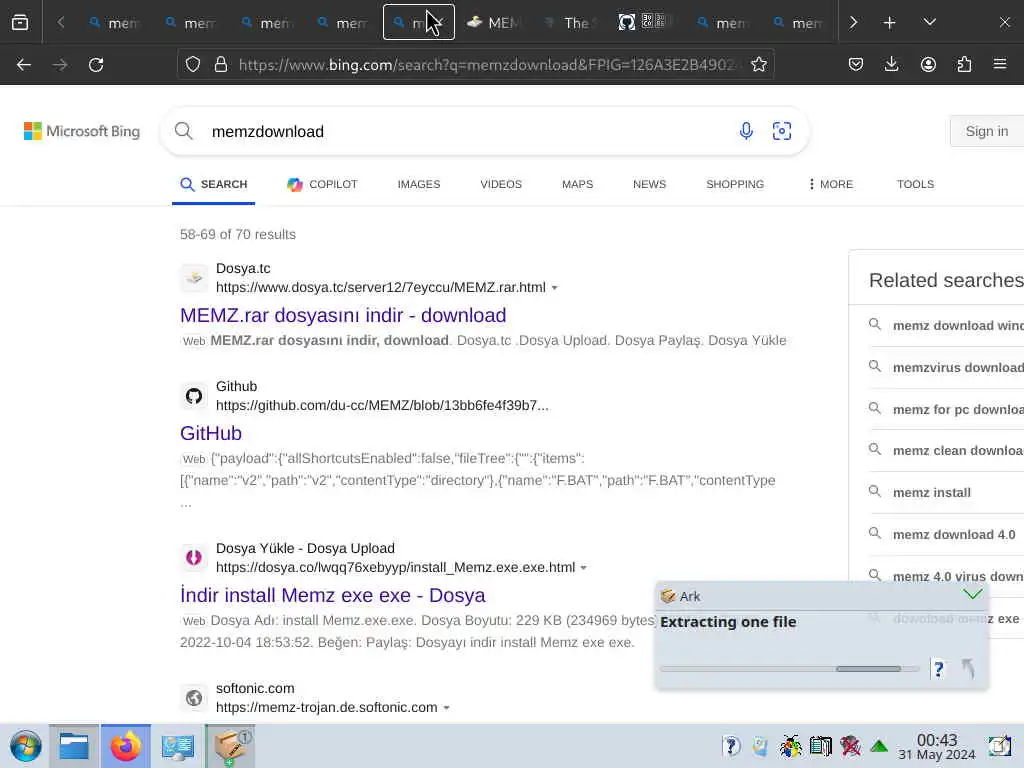
Task: Expand hidden tray icons green arrow
Action: click(879, 746)
